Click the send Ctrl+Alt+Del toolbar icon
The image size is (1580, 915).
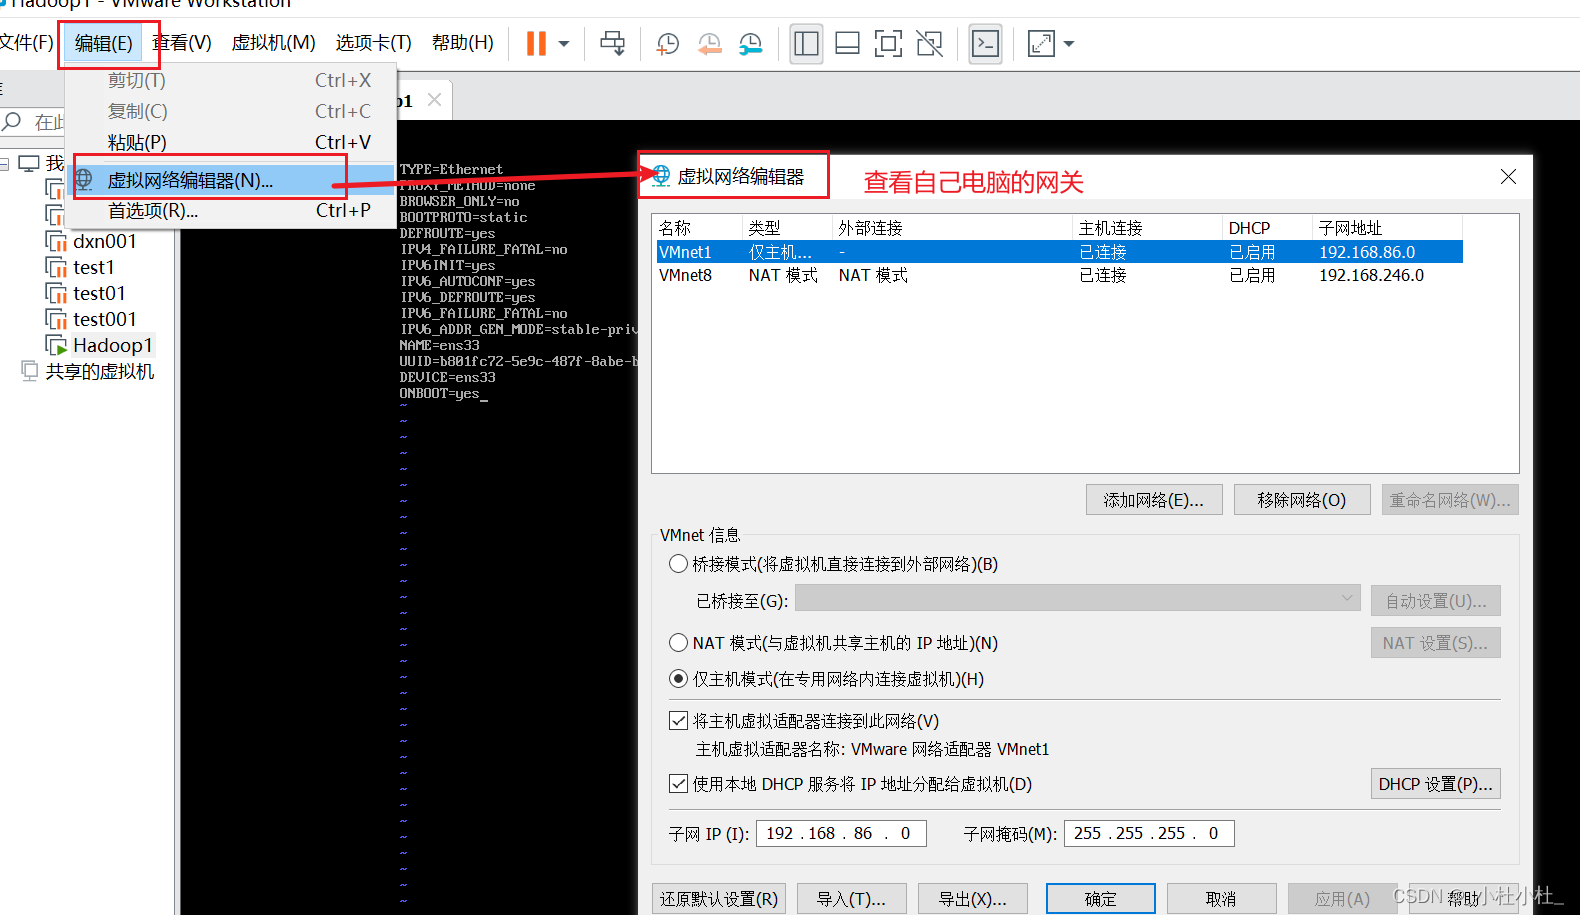[613, 43]
